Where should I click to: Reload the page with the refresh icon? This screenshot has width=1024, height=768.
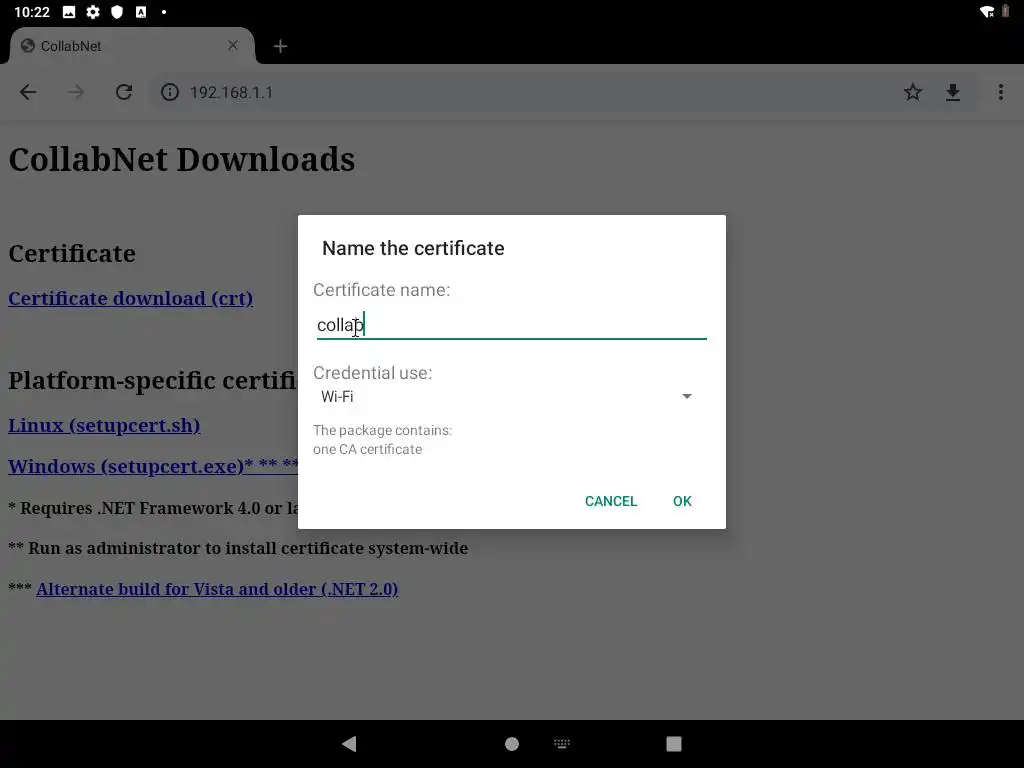tap(124, 92)
